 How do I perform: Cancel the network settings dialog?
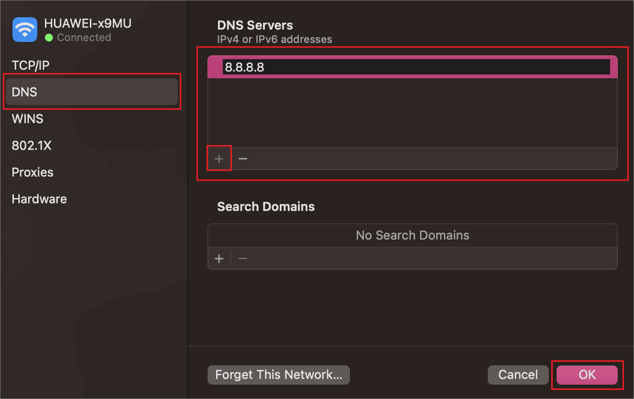[518, 375]
